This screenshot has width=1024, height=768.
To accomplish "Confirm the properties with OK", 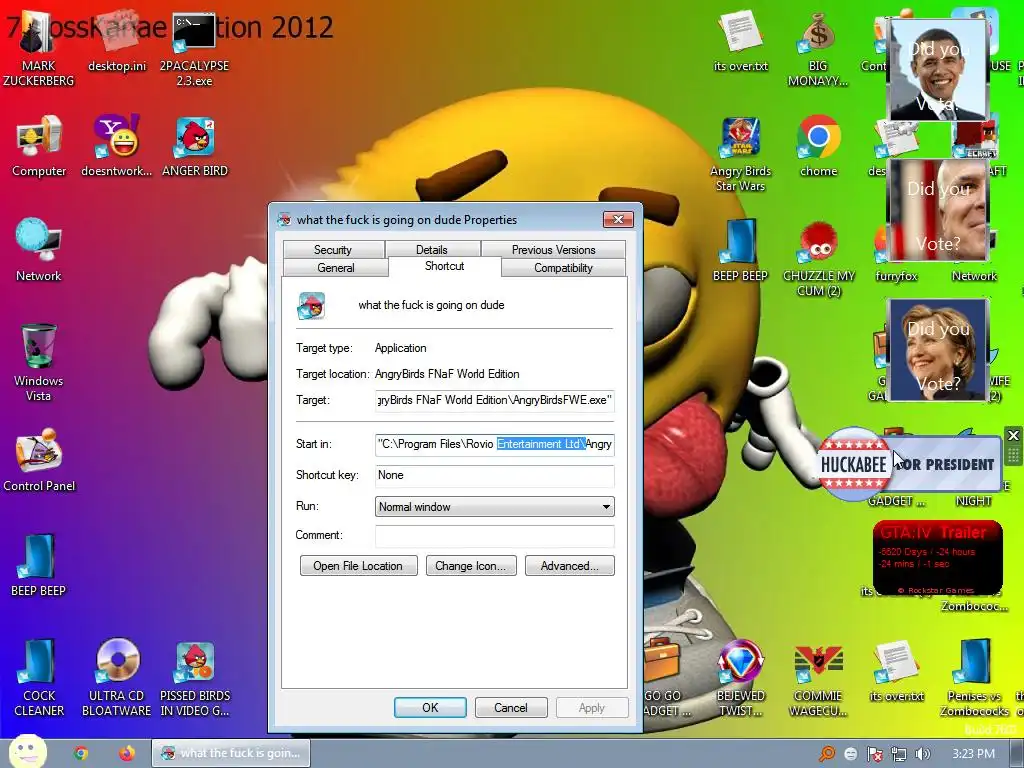I will tap(430, 707).
